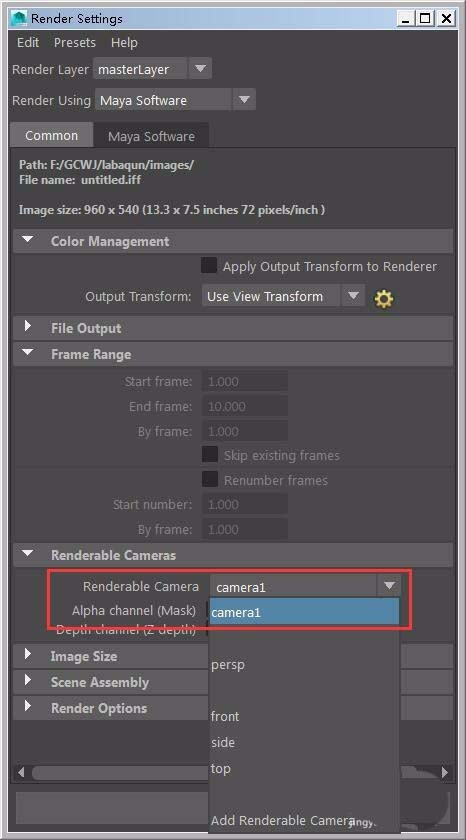The width and height of the screenshot is (466, 840).
Task: Click the Renderable Camera dropdown arrow
Action: [389, 586]
